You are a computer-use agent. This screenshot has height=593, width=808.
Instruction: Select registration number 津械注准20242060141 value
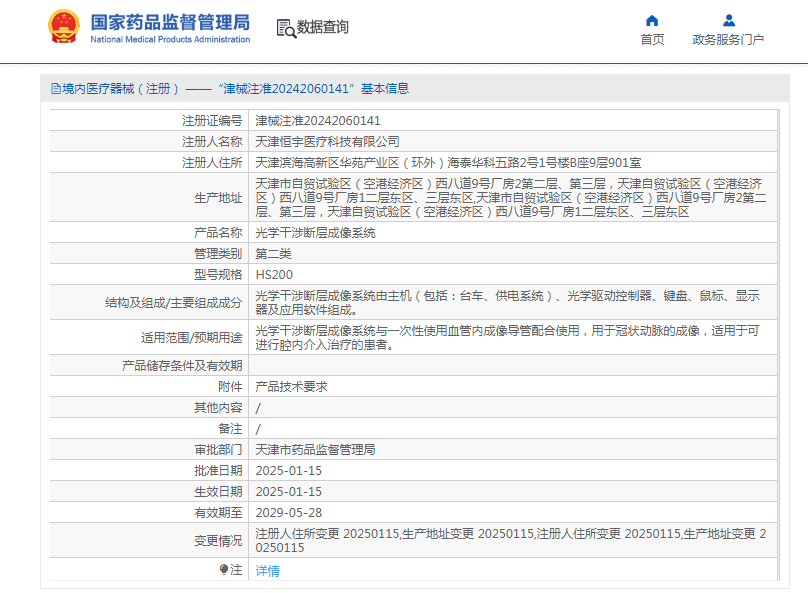click(x=318, y=121)
